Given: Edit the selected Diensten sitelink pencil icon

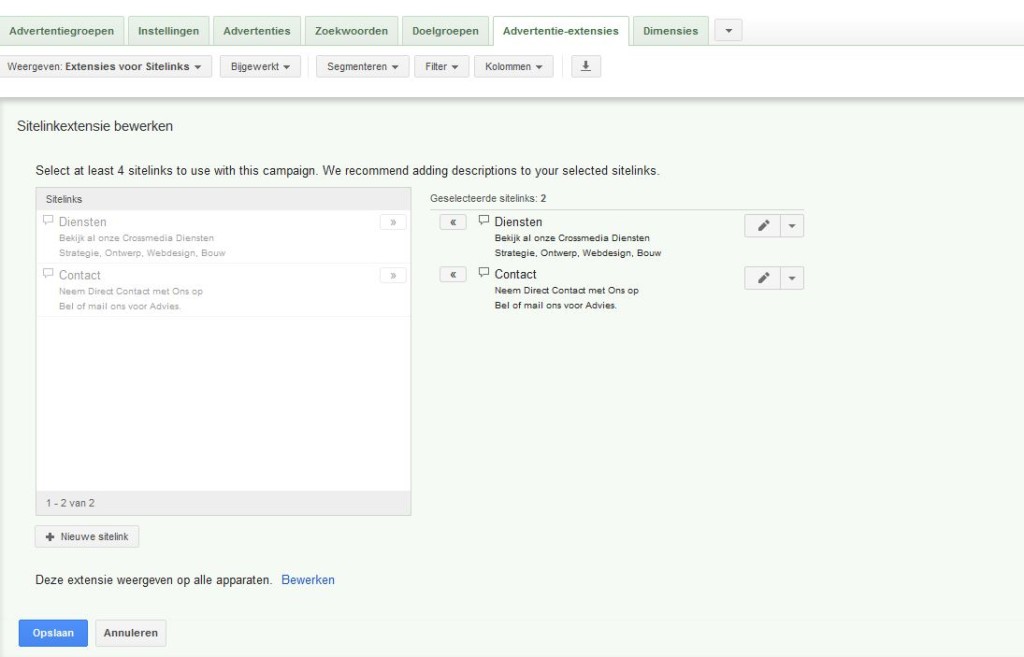Looking at the screenshot, I should tap(763, 226).
